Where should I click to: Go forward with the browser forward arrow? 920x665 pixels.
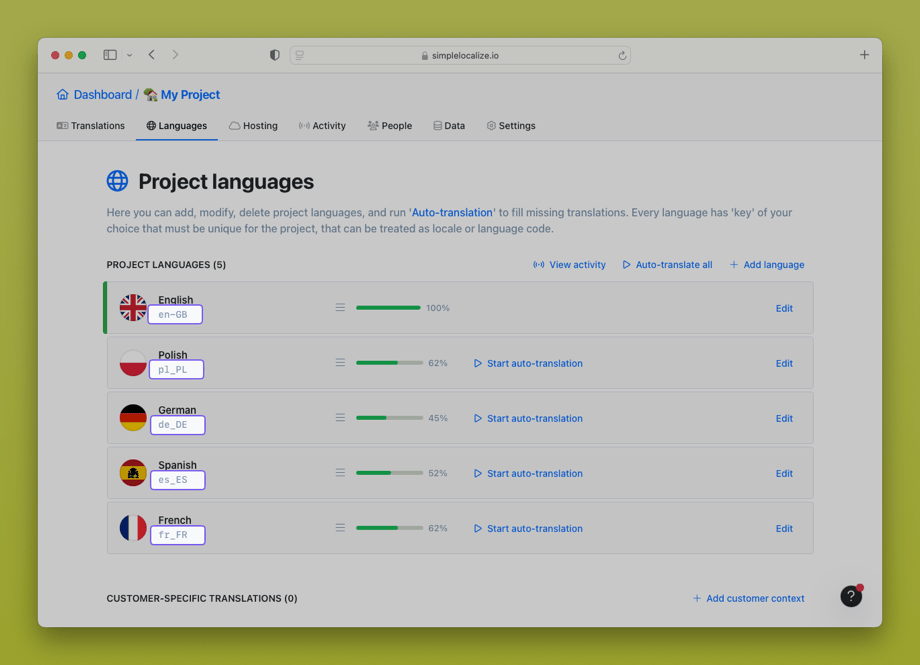[175, 55]
